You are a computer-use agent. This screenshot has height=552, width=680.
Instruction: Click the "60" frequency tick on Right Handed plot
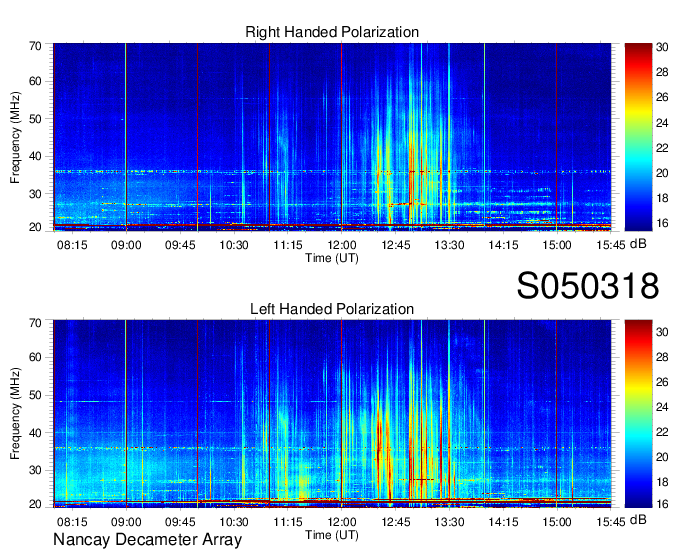click(x=35, y=82)
